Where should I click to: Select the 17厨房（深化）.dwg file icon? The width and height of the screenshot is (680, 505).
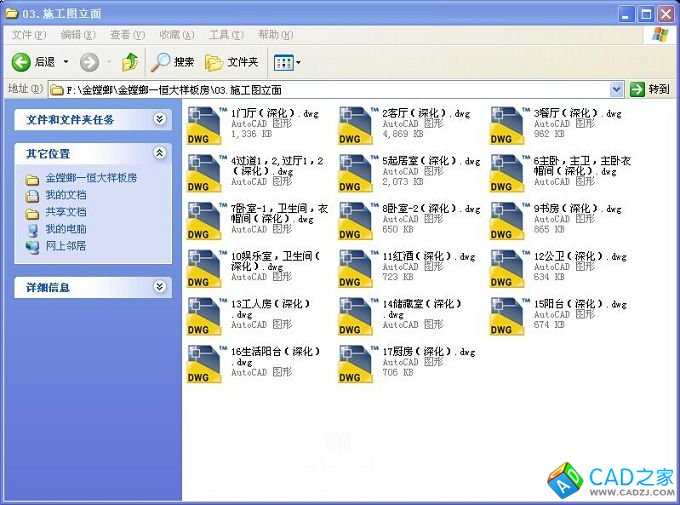pyautogui.click(x=358, y=365)
